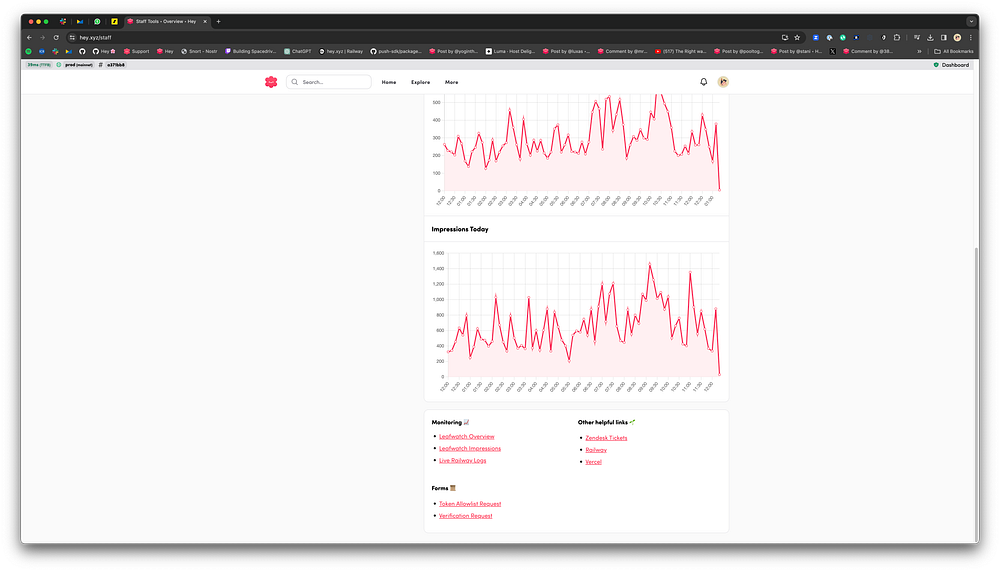Bookmark this page with the star icon
Screen dimensions: 1000x571
click(797, 38)
